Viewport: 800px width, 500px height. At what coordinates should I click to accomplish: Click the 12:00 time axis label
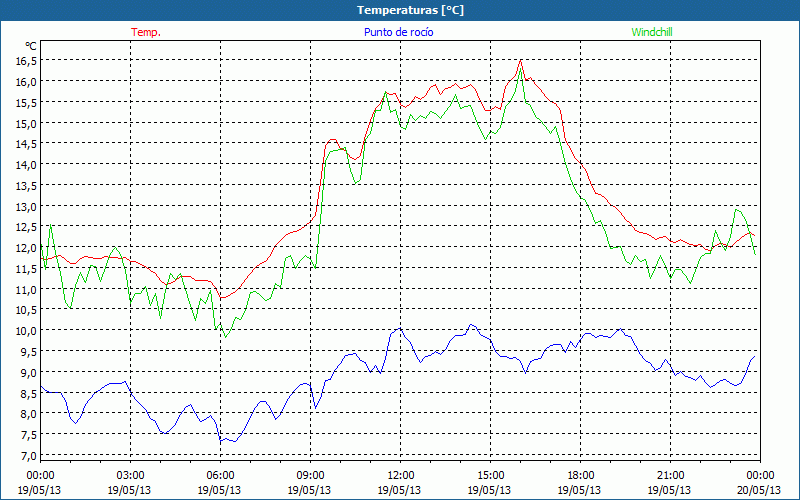(401, 476)
